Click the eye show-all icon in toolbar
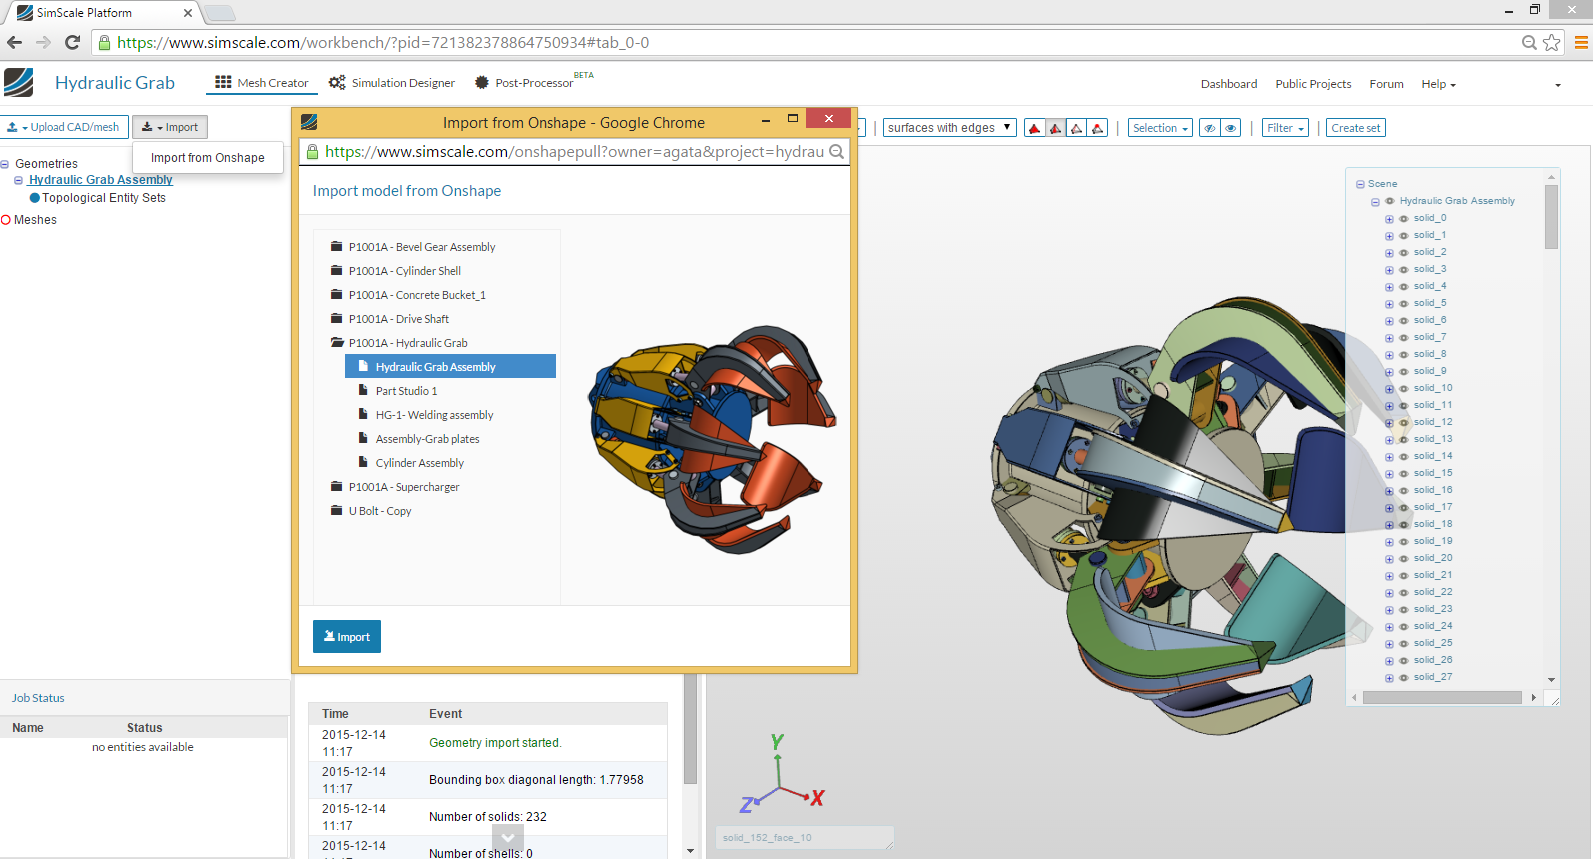The image size is (1593, 860). coord(1231,128)
